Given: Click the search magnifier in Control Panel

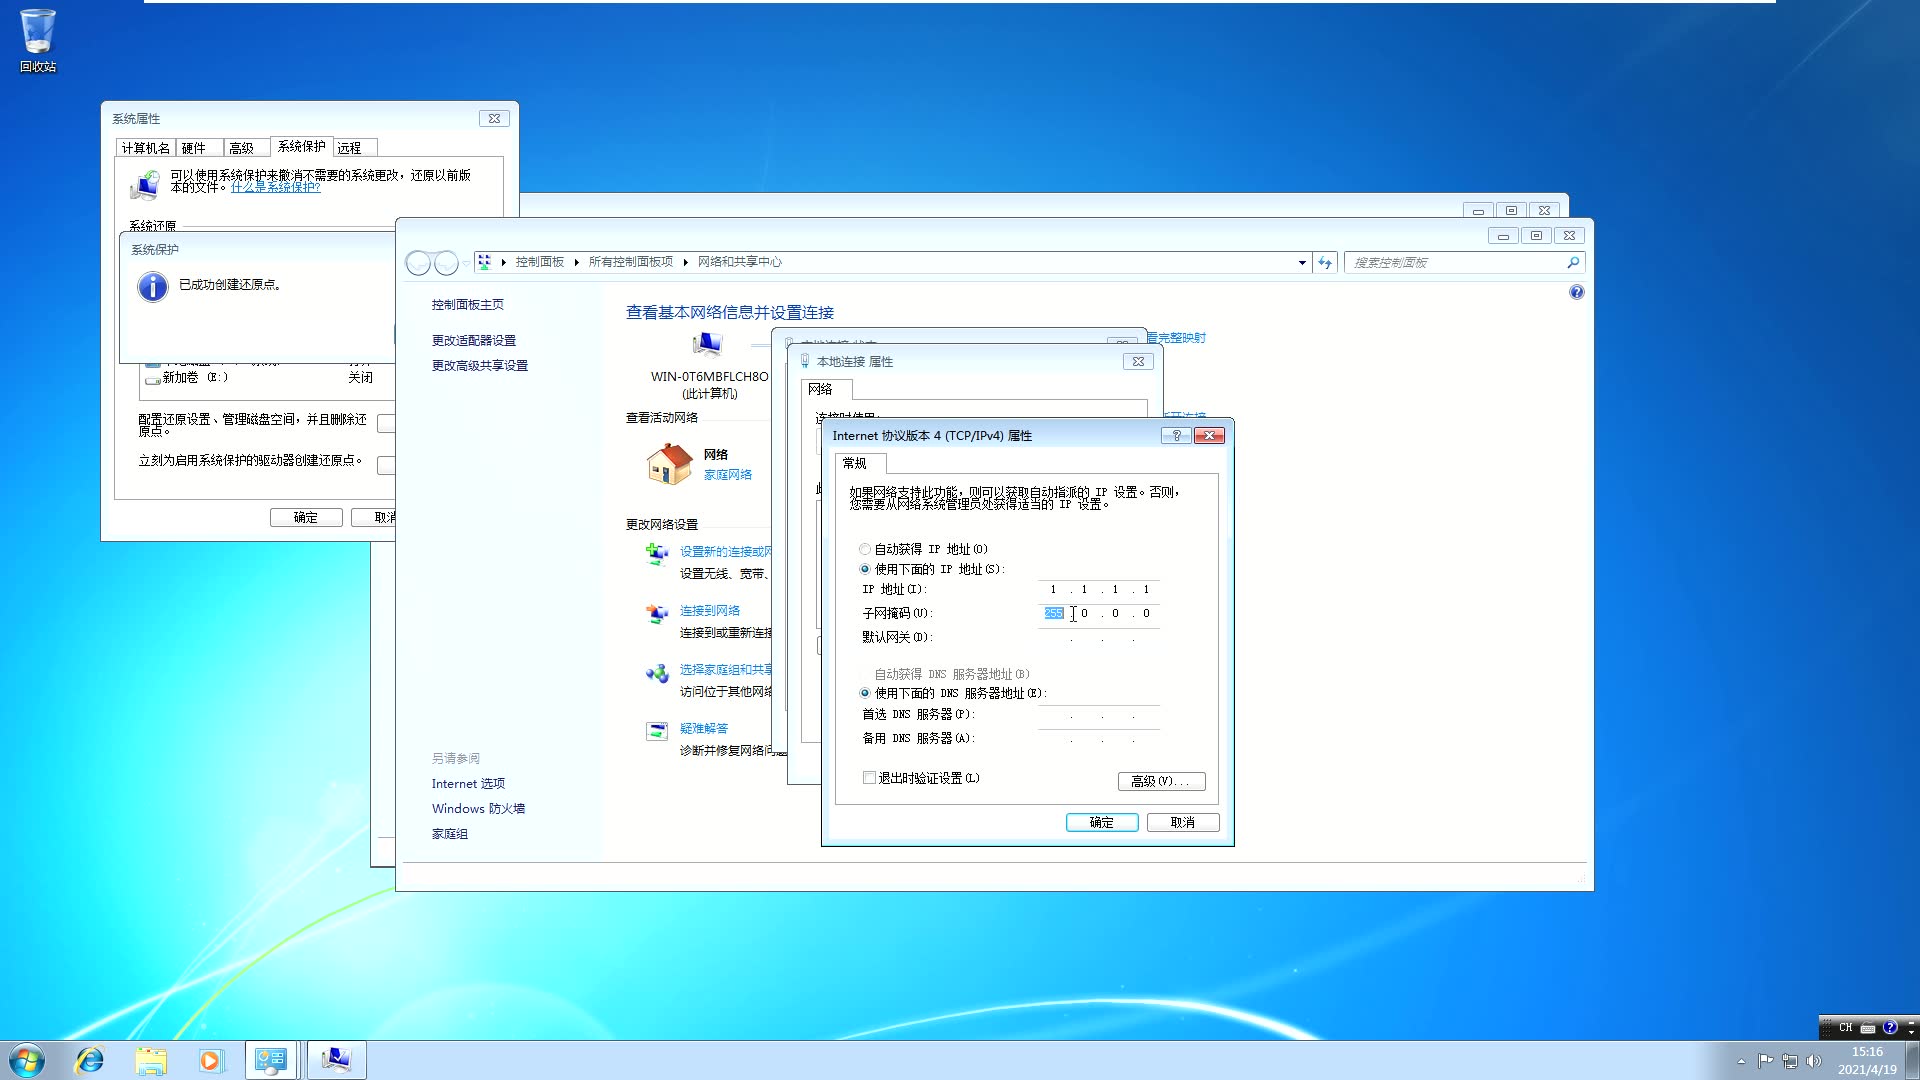Looking at the screenshot, I should (1573, 262).
